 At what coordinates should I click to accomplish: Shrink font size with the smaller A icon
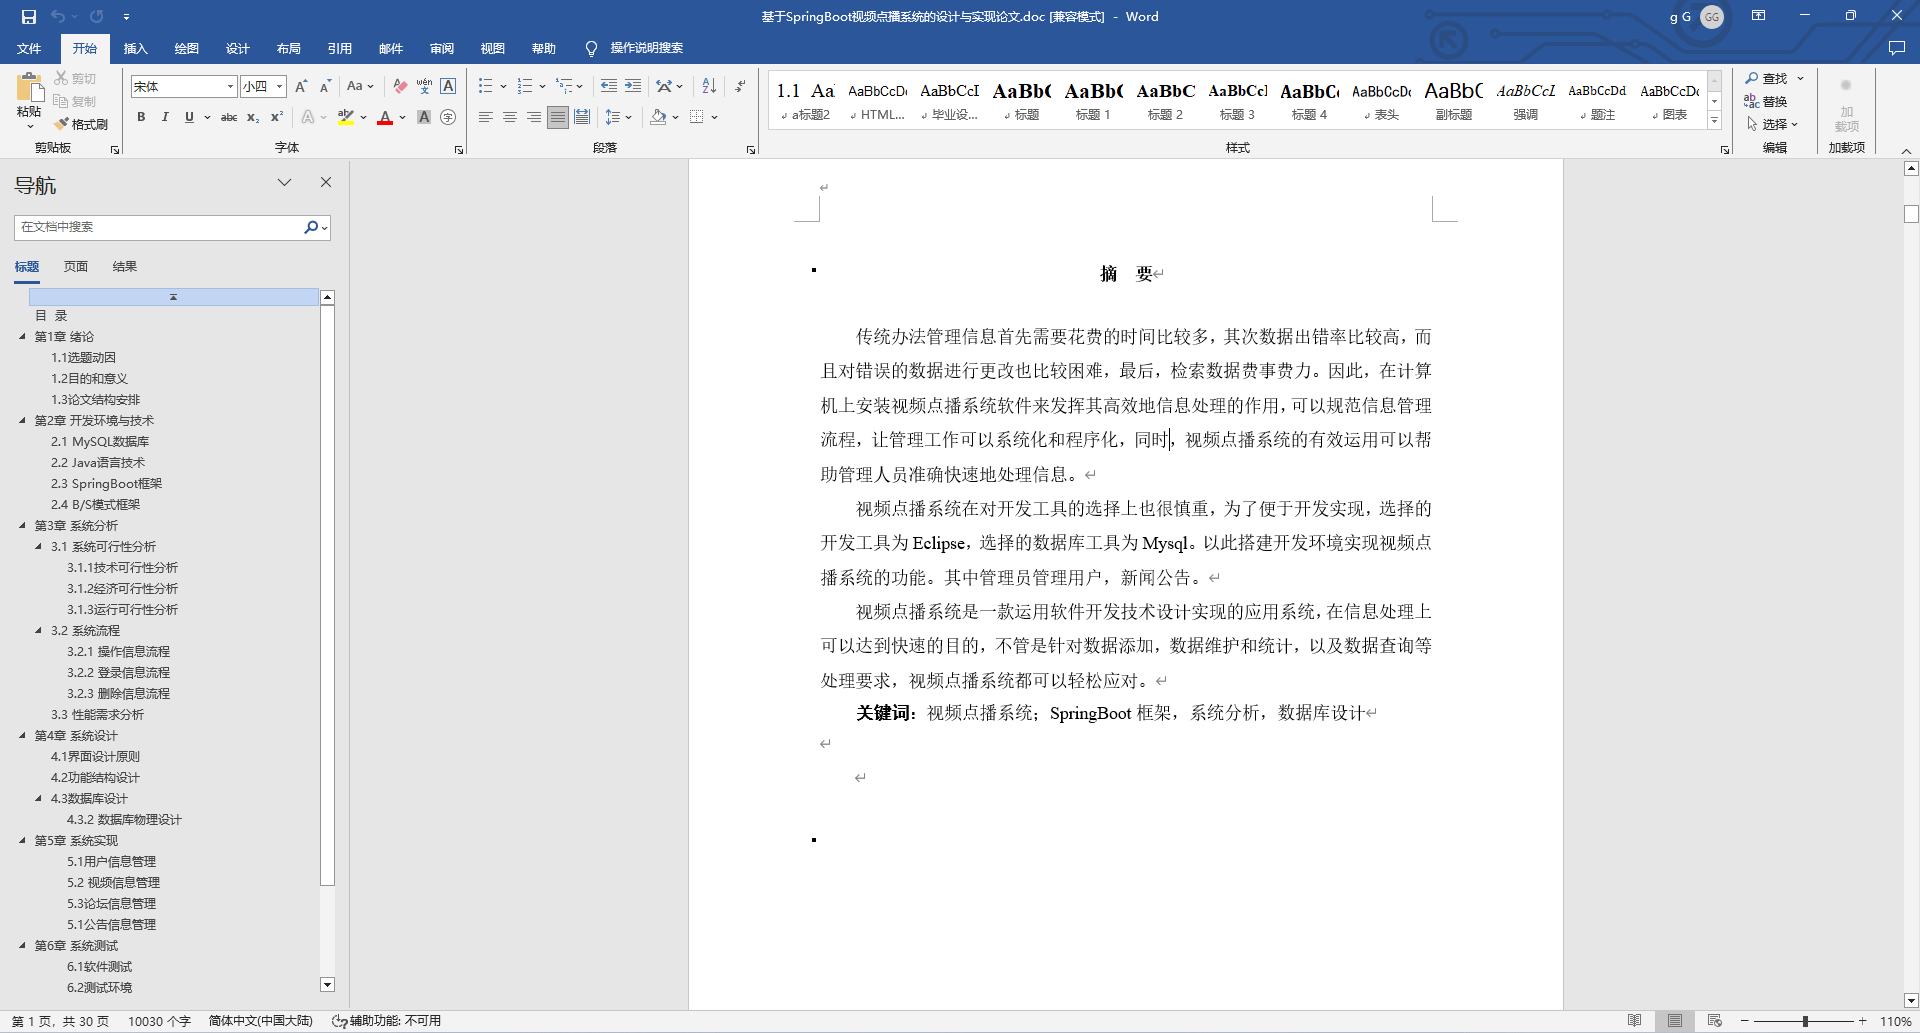coord(325,87)
